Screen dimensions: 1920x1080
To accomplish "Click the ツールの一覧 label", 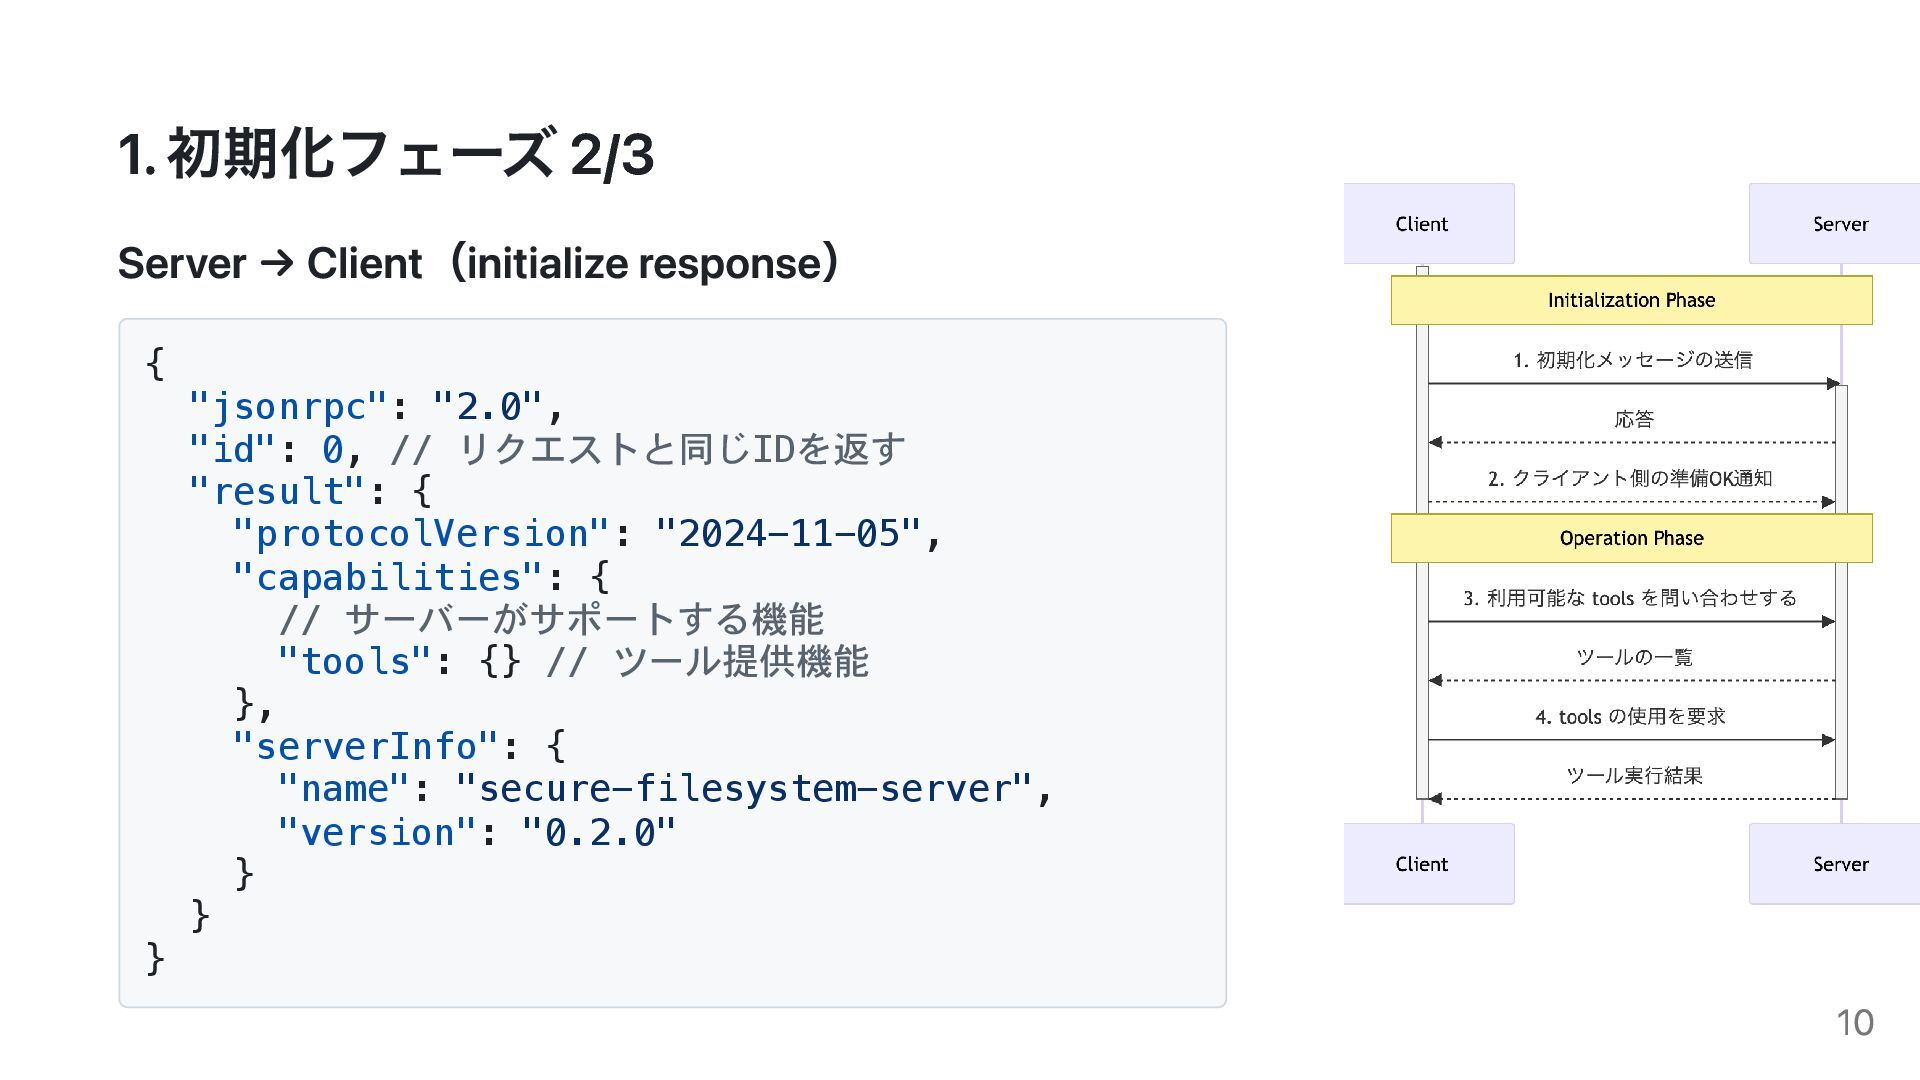I will pos(1634,657).
